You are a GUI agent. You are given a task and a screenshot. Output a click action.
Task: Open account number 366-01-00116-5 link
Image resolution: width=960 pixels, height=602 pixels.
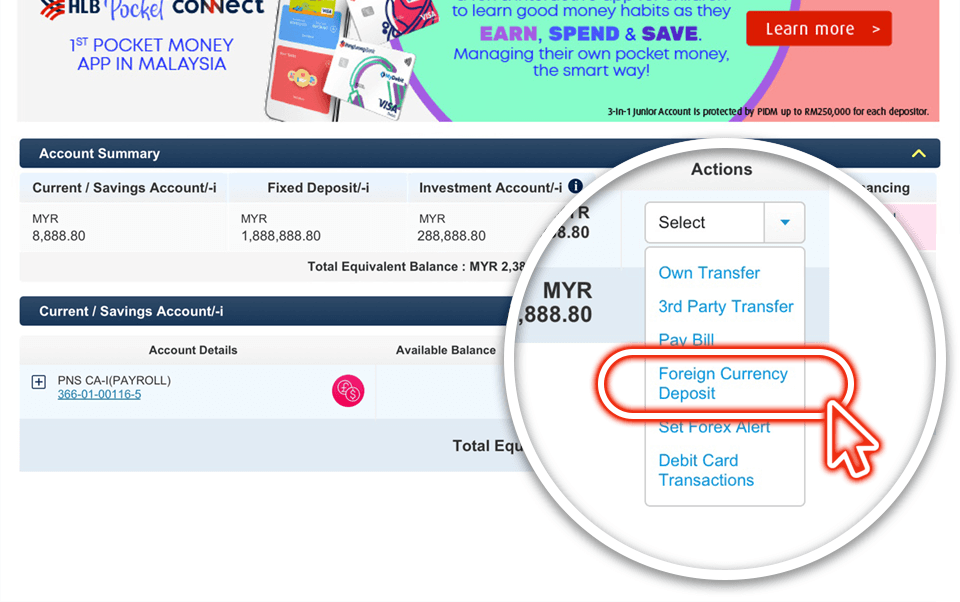(x=99, y=394)
